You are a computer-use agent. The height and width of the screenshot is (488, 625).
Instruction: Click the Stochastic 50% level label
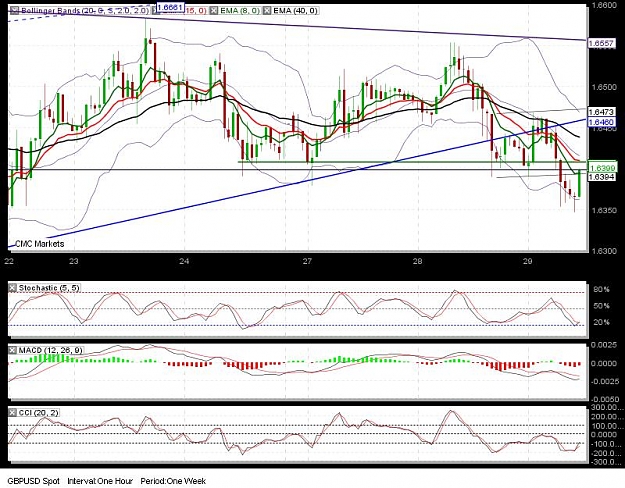pyautogui.click(x=601, y=306)
